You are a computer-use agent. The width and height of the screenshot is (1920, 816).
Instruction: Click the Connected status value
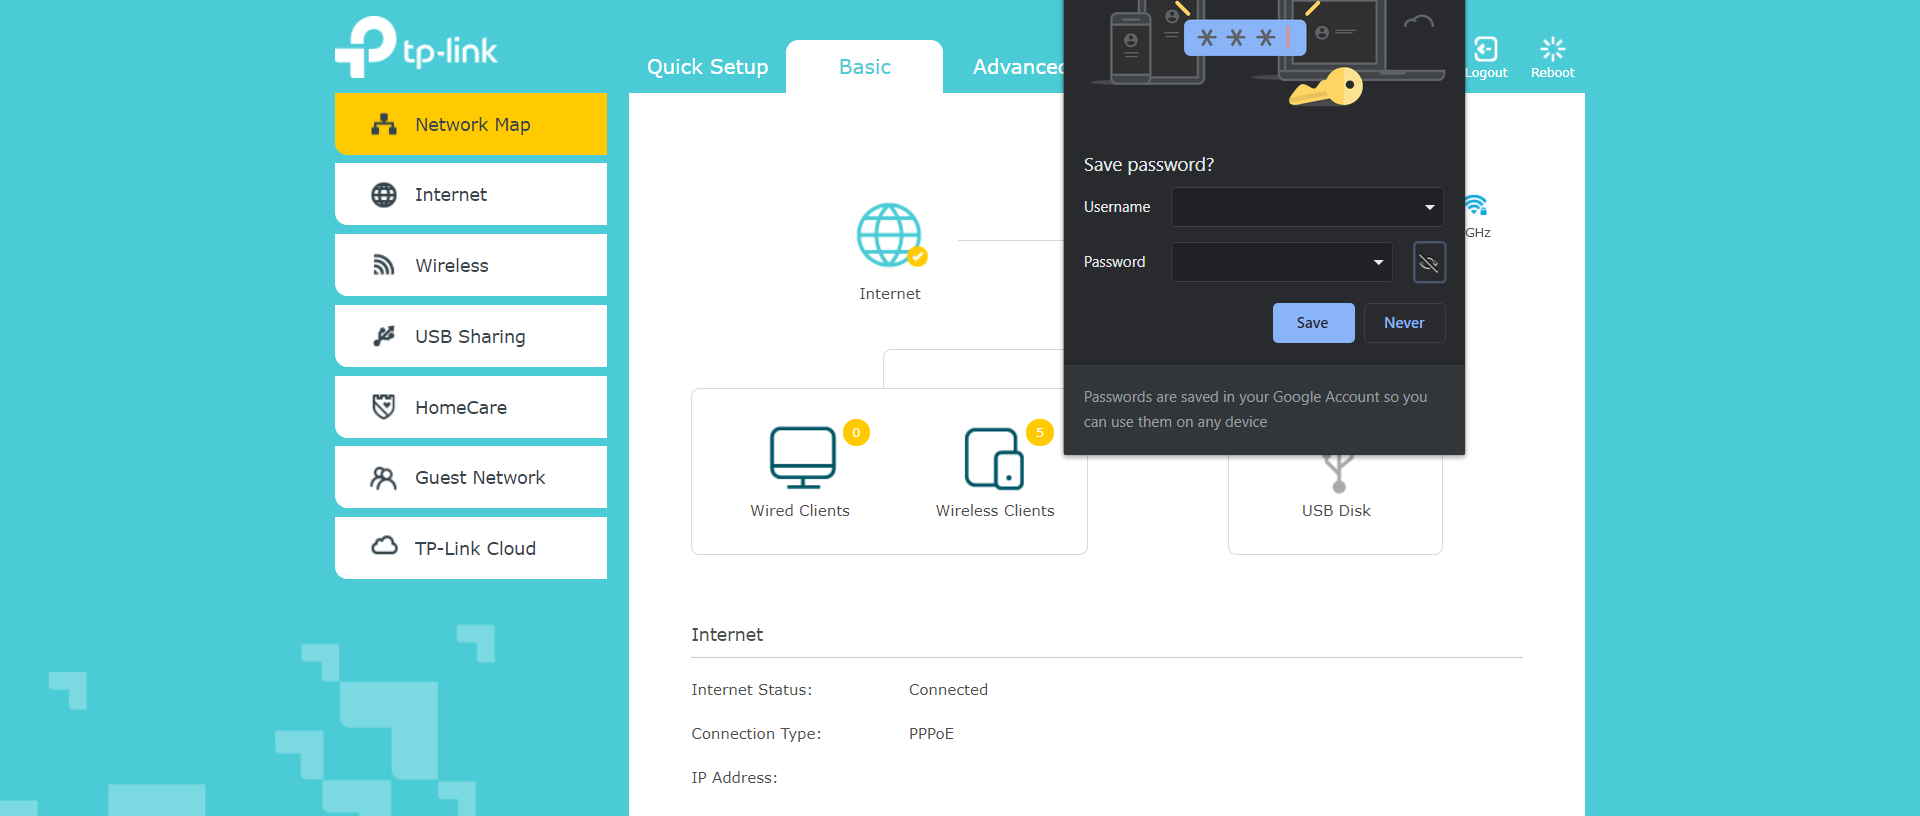[948, 690]
